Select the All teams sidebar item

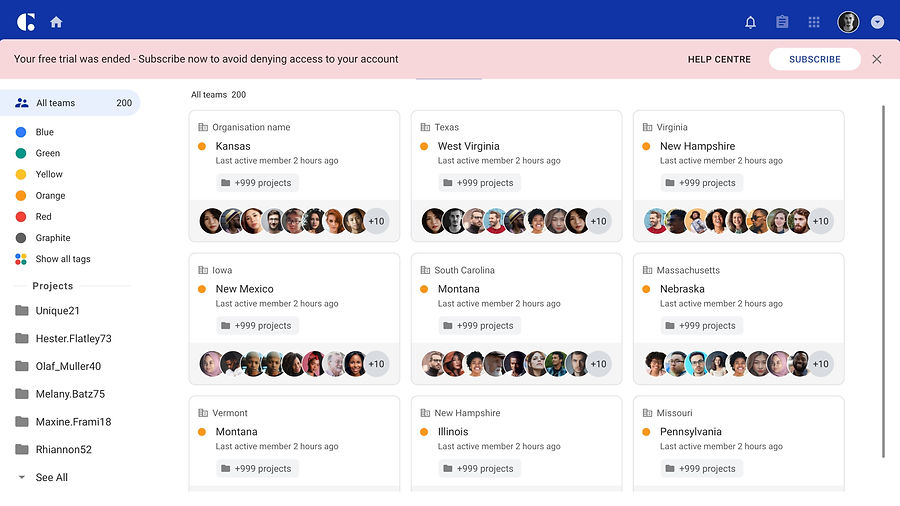tap(56, 103)
